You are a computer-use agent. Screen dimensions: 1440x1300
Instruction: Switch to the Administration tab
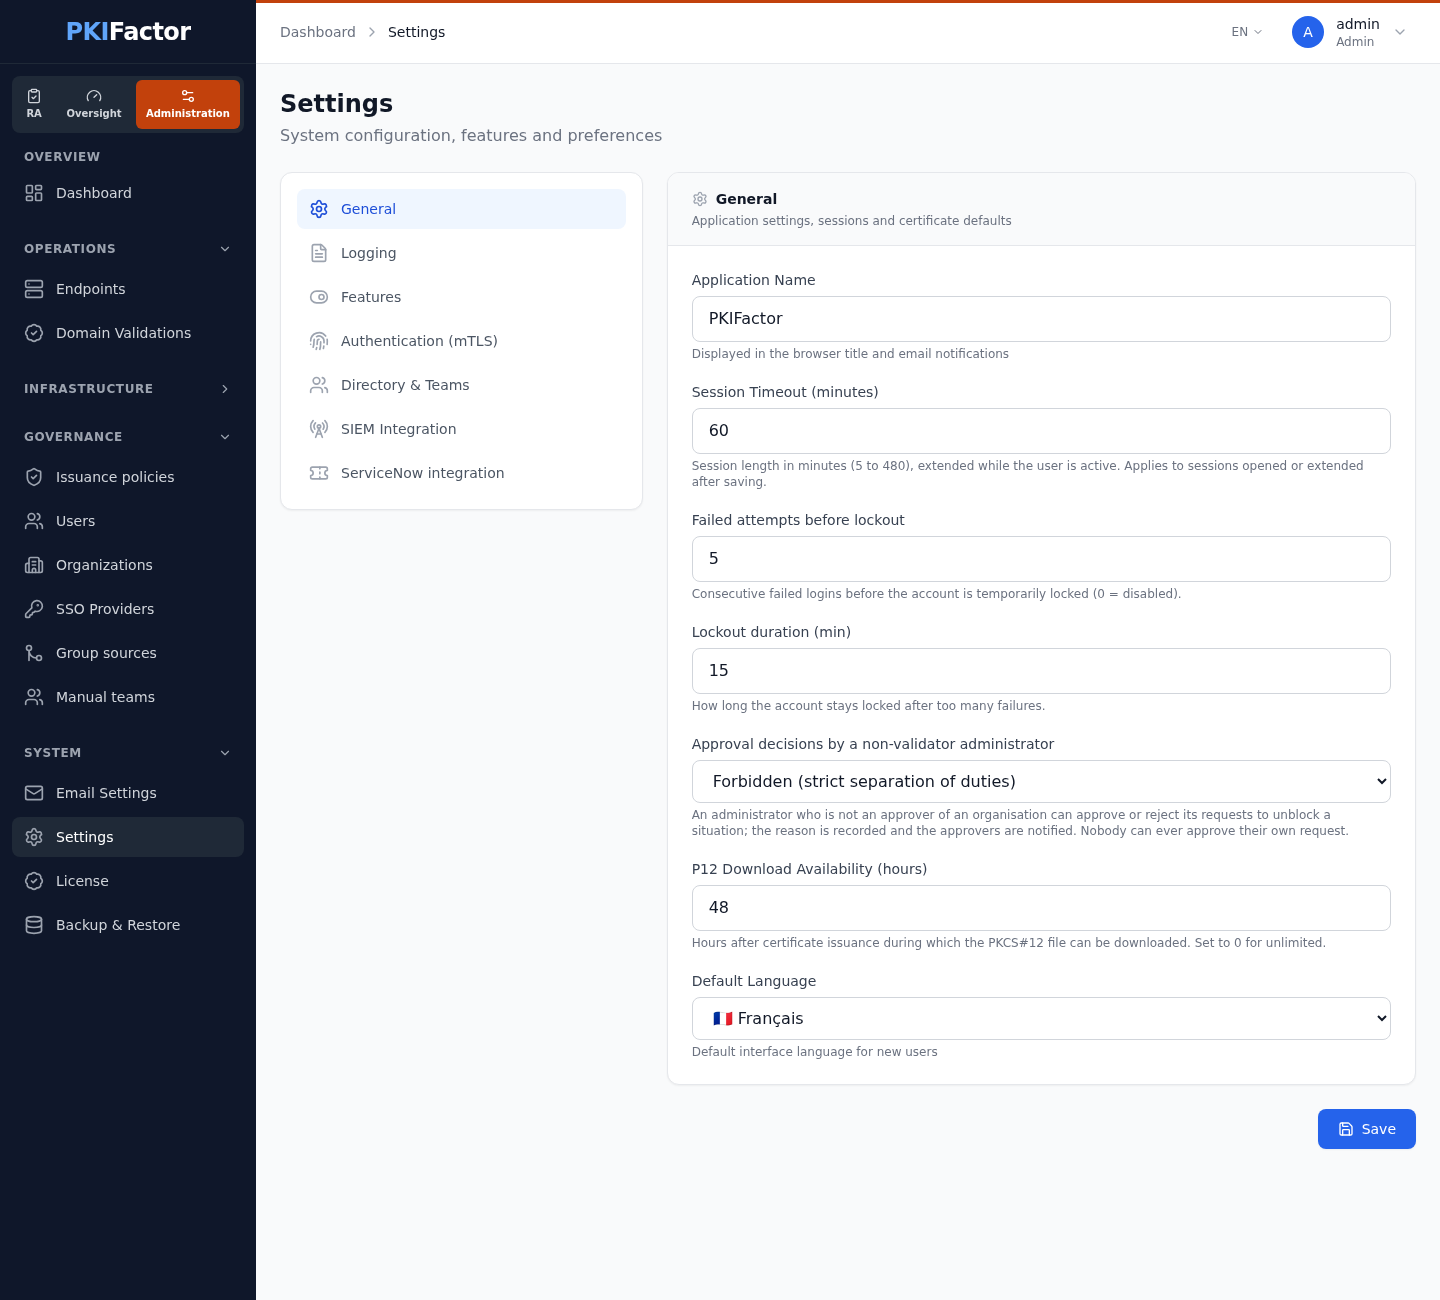188,104
